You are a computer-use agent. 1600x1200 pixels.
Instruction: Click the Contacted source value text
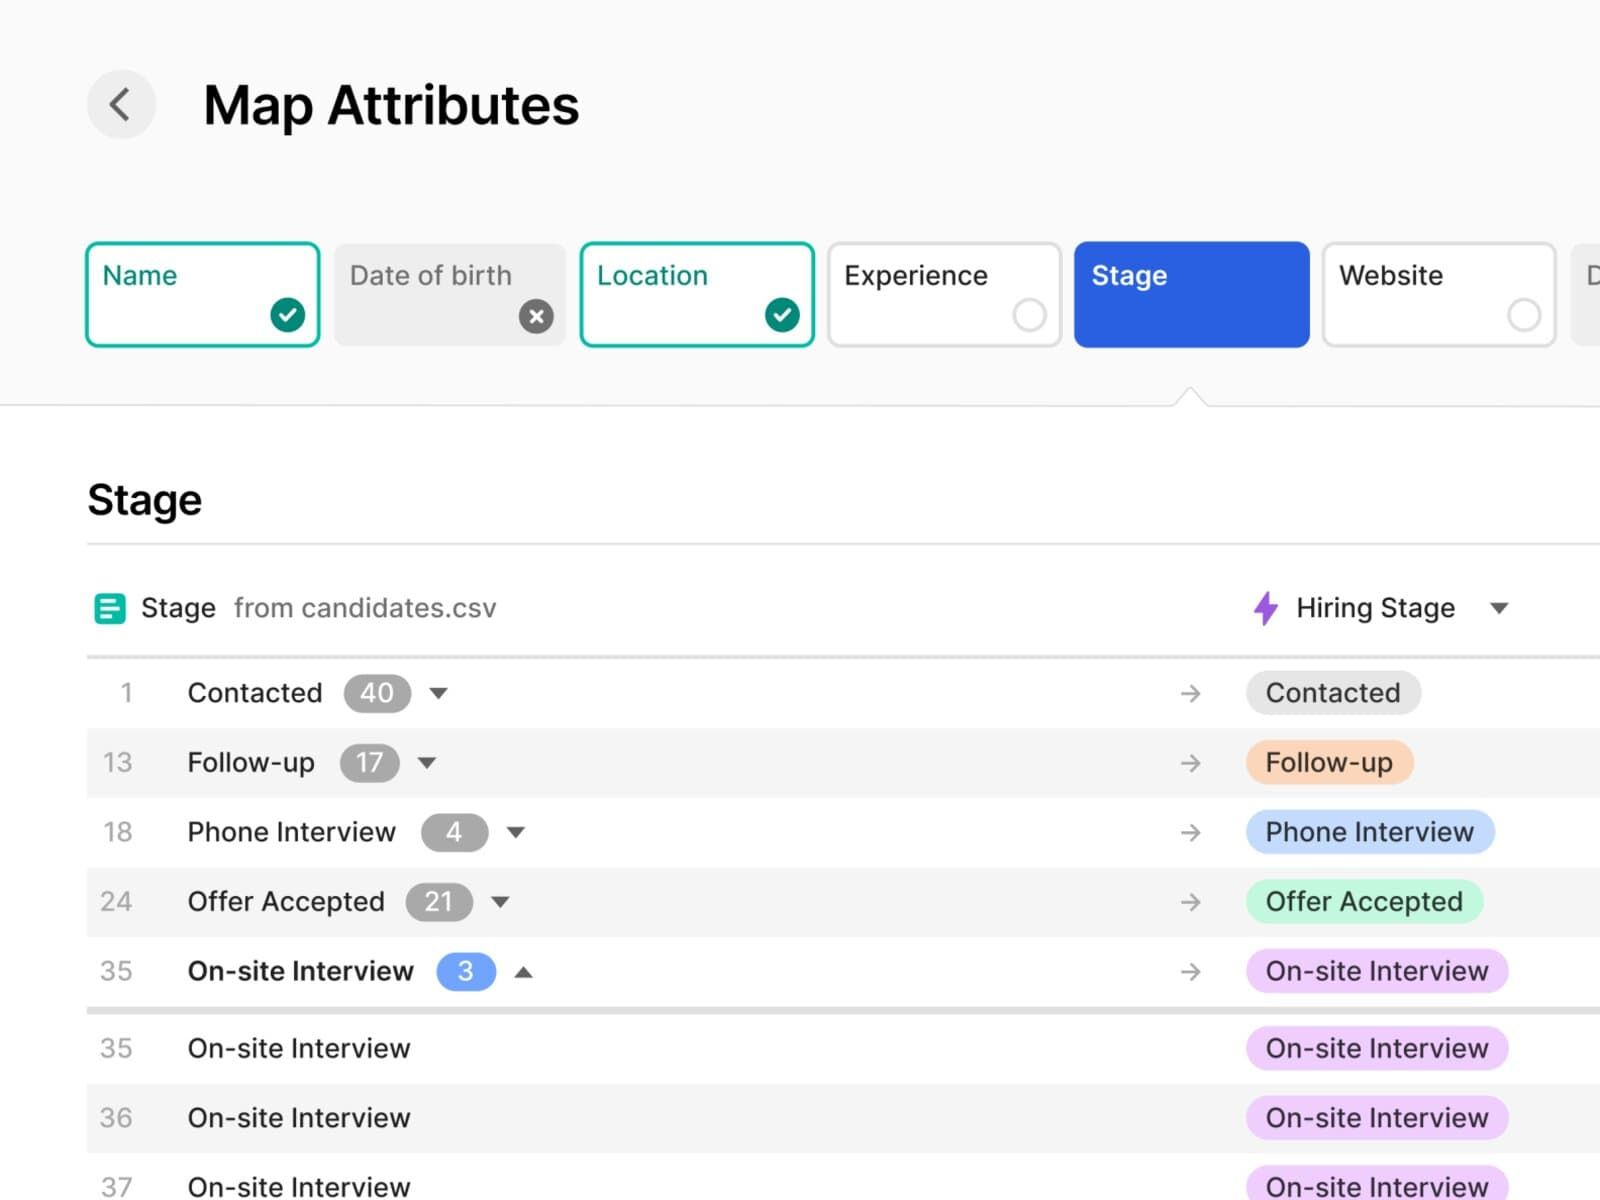coord(255,693)
